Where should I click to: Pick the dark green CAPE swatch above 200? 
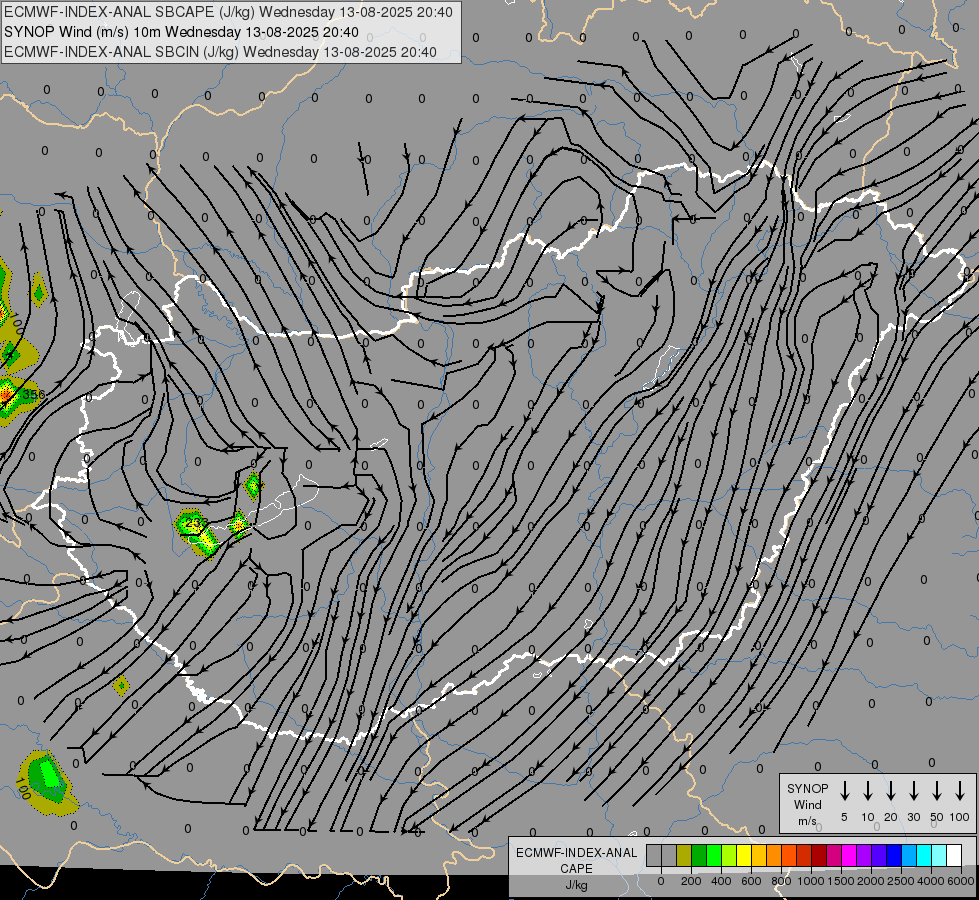point(699,855)
